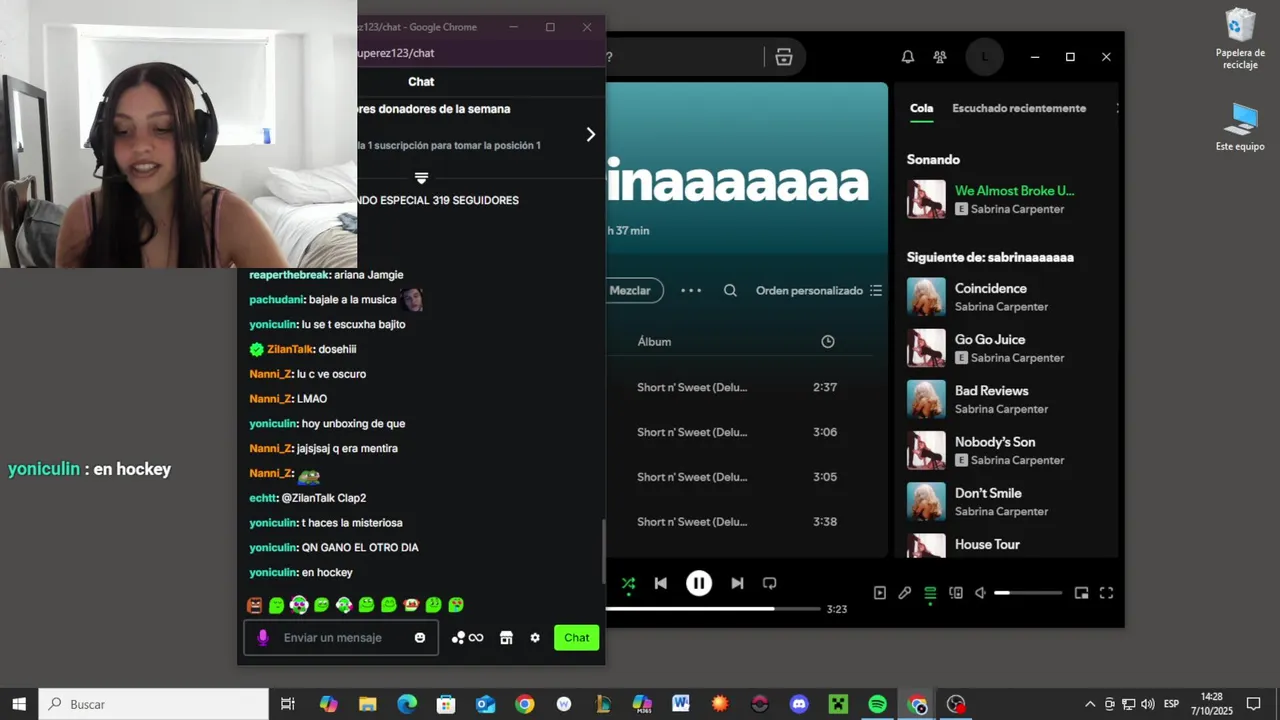Open channel points infinity icon
Viewport: 1280px width, 720px height.
(467, 638)
